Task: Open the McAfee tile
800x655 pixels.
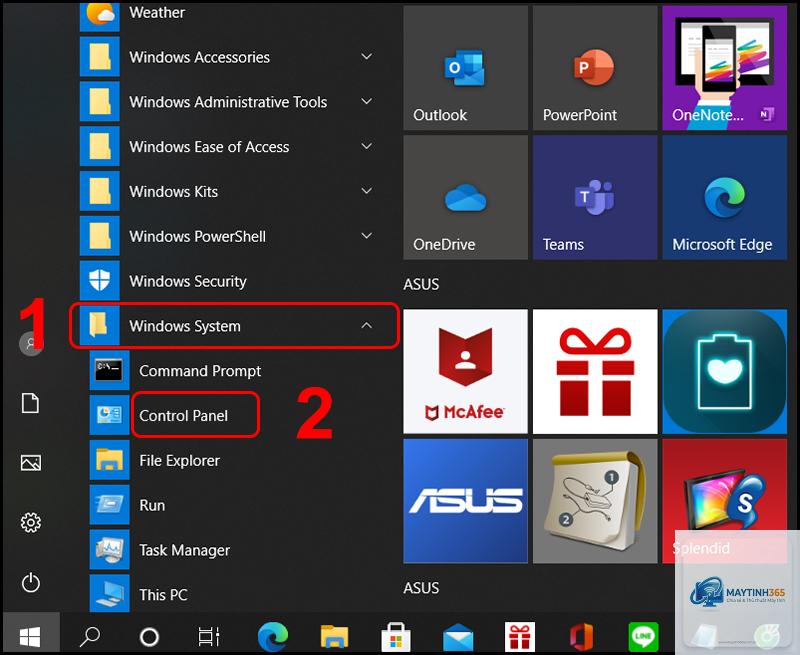Action: (x=465, y=371)
